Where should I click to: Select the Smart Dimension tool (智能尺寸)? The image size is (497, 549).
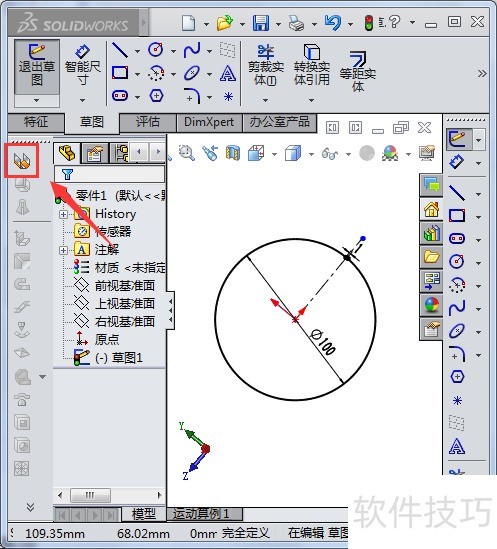[83, 66]
